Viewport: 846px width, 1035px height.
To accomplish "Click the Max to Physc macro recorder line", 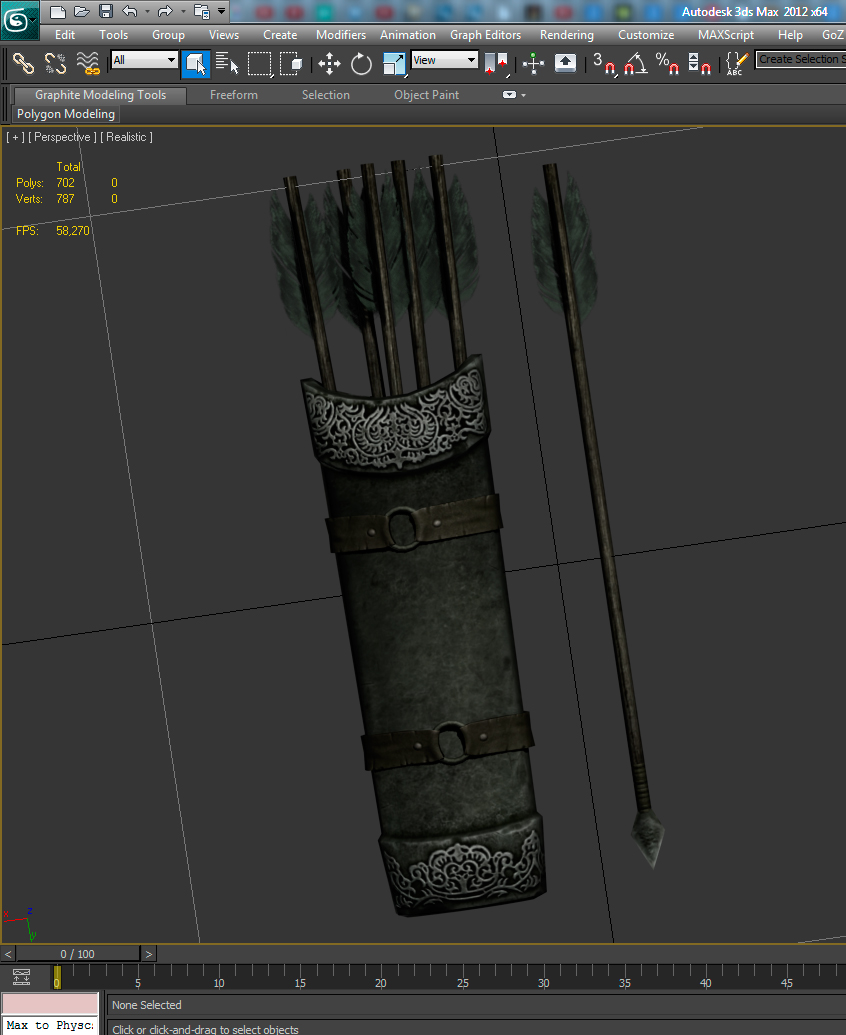I will tap(50, 1026).
